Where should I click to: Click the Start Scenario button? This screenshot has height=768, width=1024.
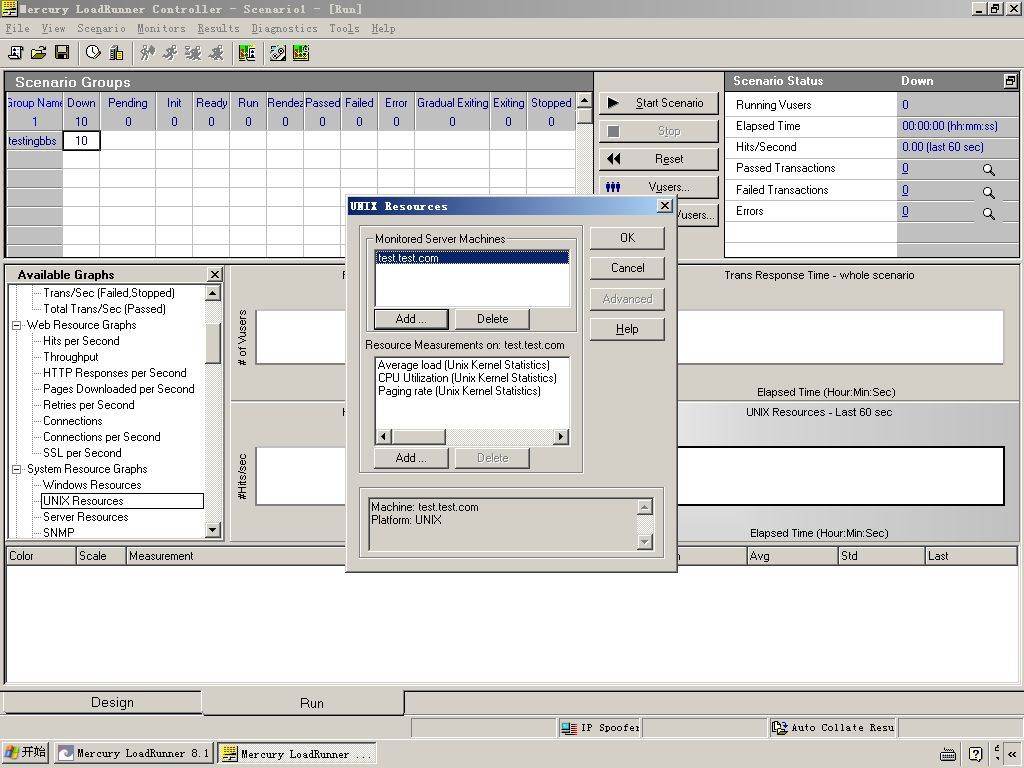659,103
